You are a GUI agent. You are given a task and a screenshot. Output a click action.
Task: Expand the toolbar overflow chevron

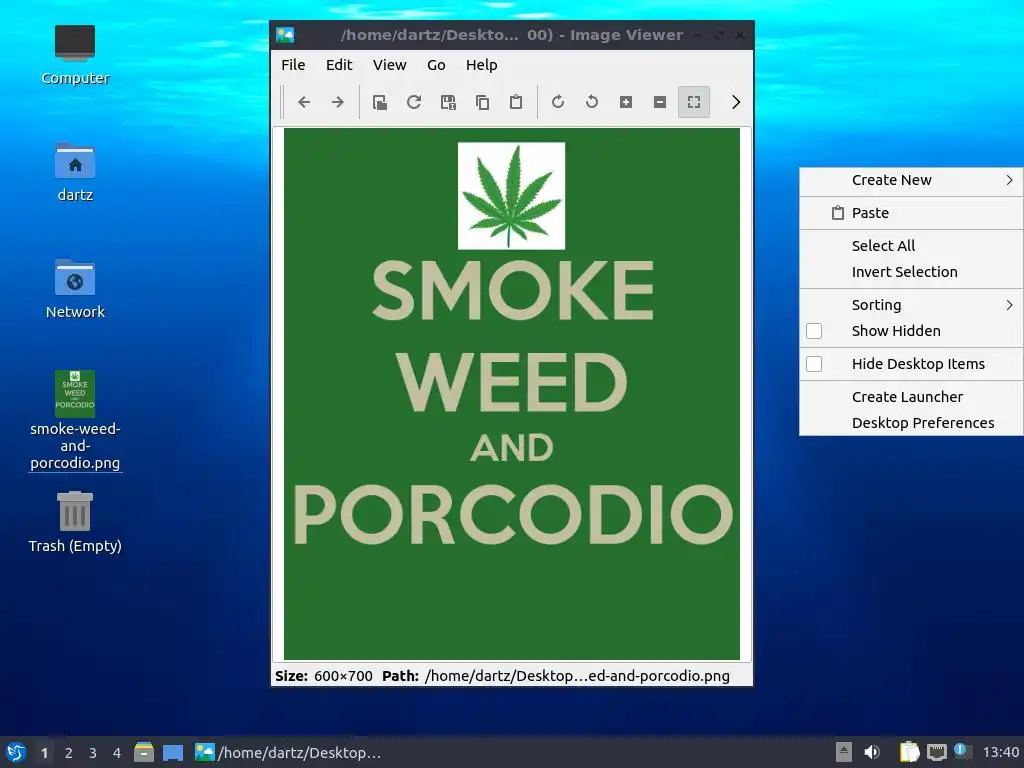click(736, 102)
